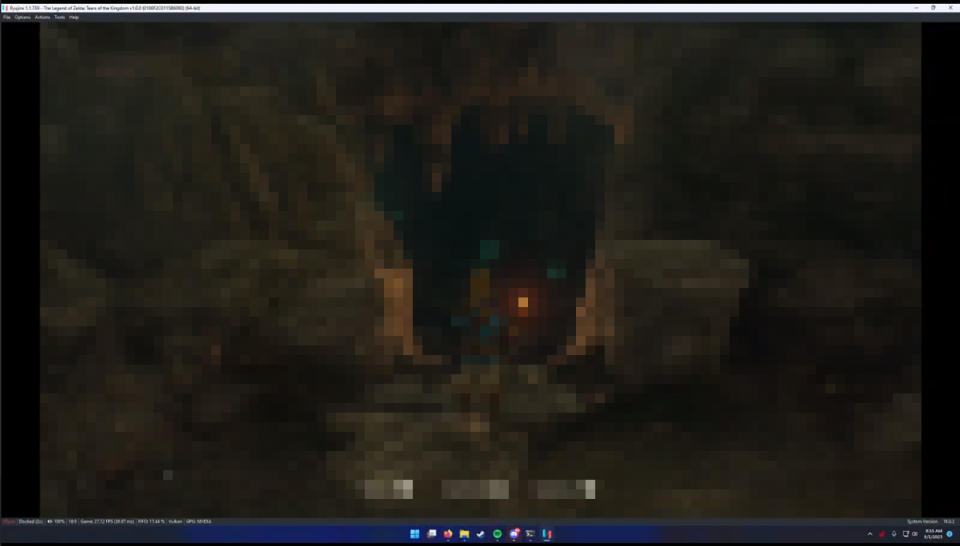Screen dimensions: 960x546
Task: Open Steam from the taskbar
Action: [481, 534]
